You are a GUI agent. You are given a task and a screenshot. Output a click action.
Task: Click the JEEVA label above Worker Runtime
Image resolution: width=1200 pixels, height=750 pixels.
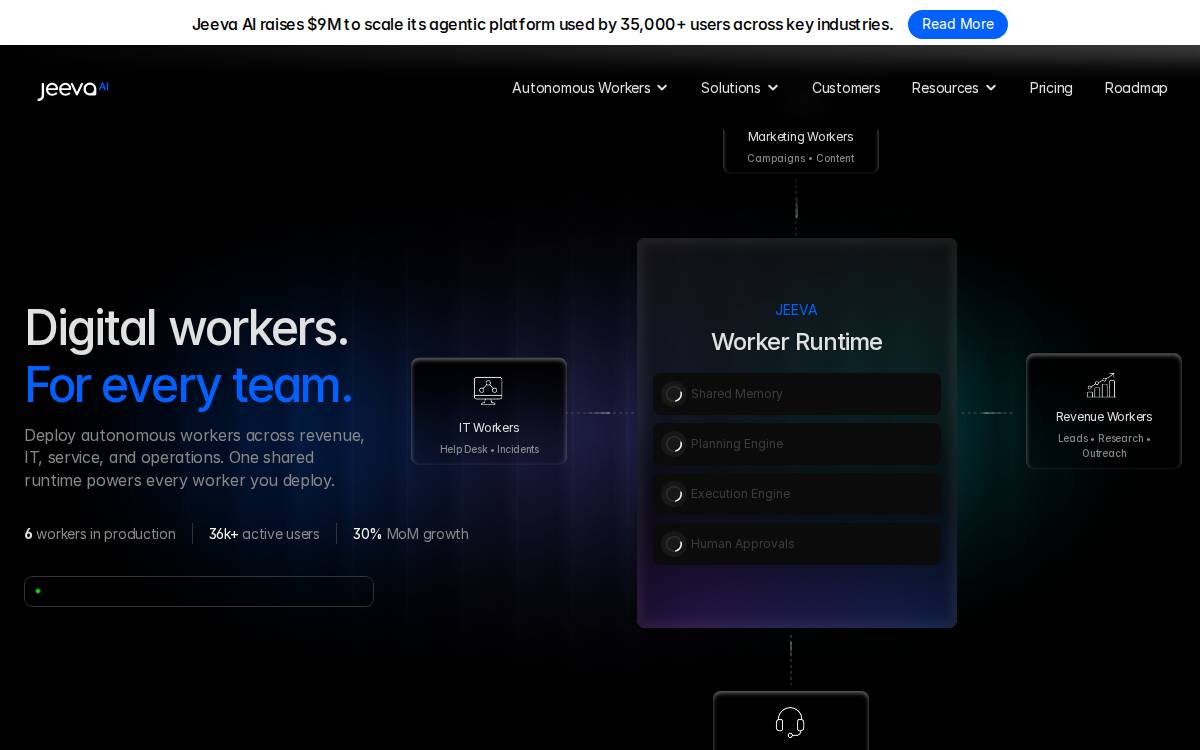[796, 310]
